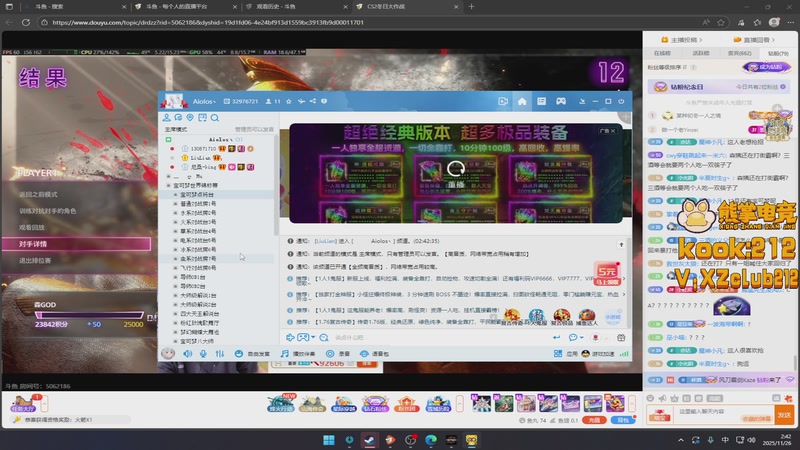Refresh the browser page

tap(26, 22)
